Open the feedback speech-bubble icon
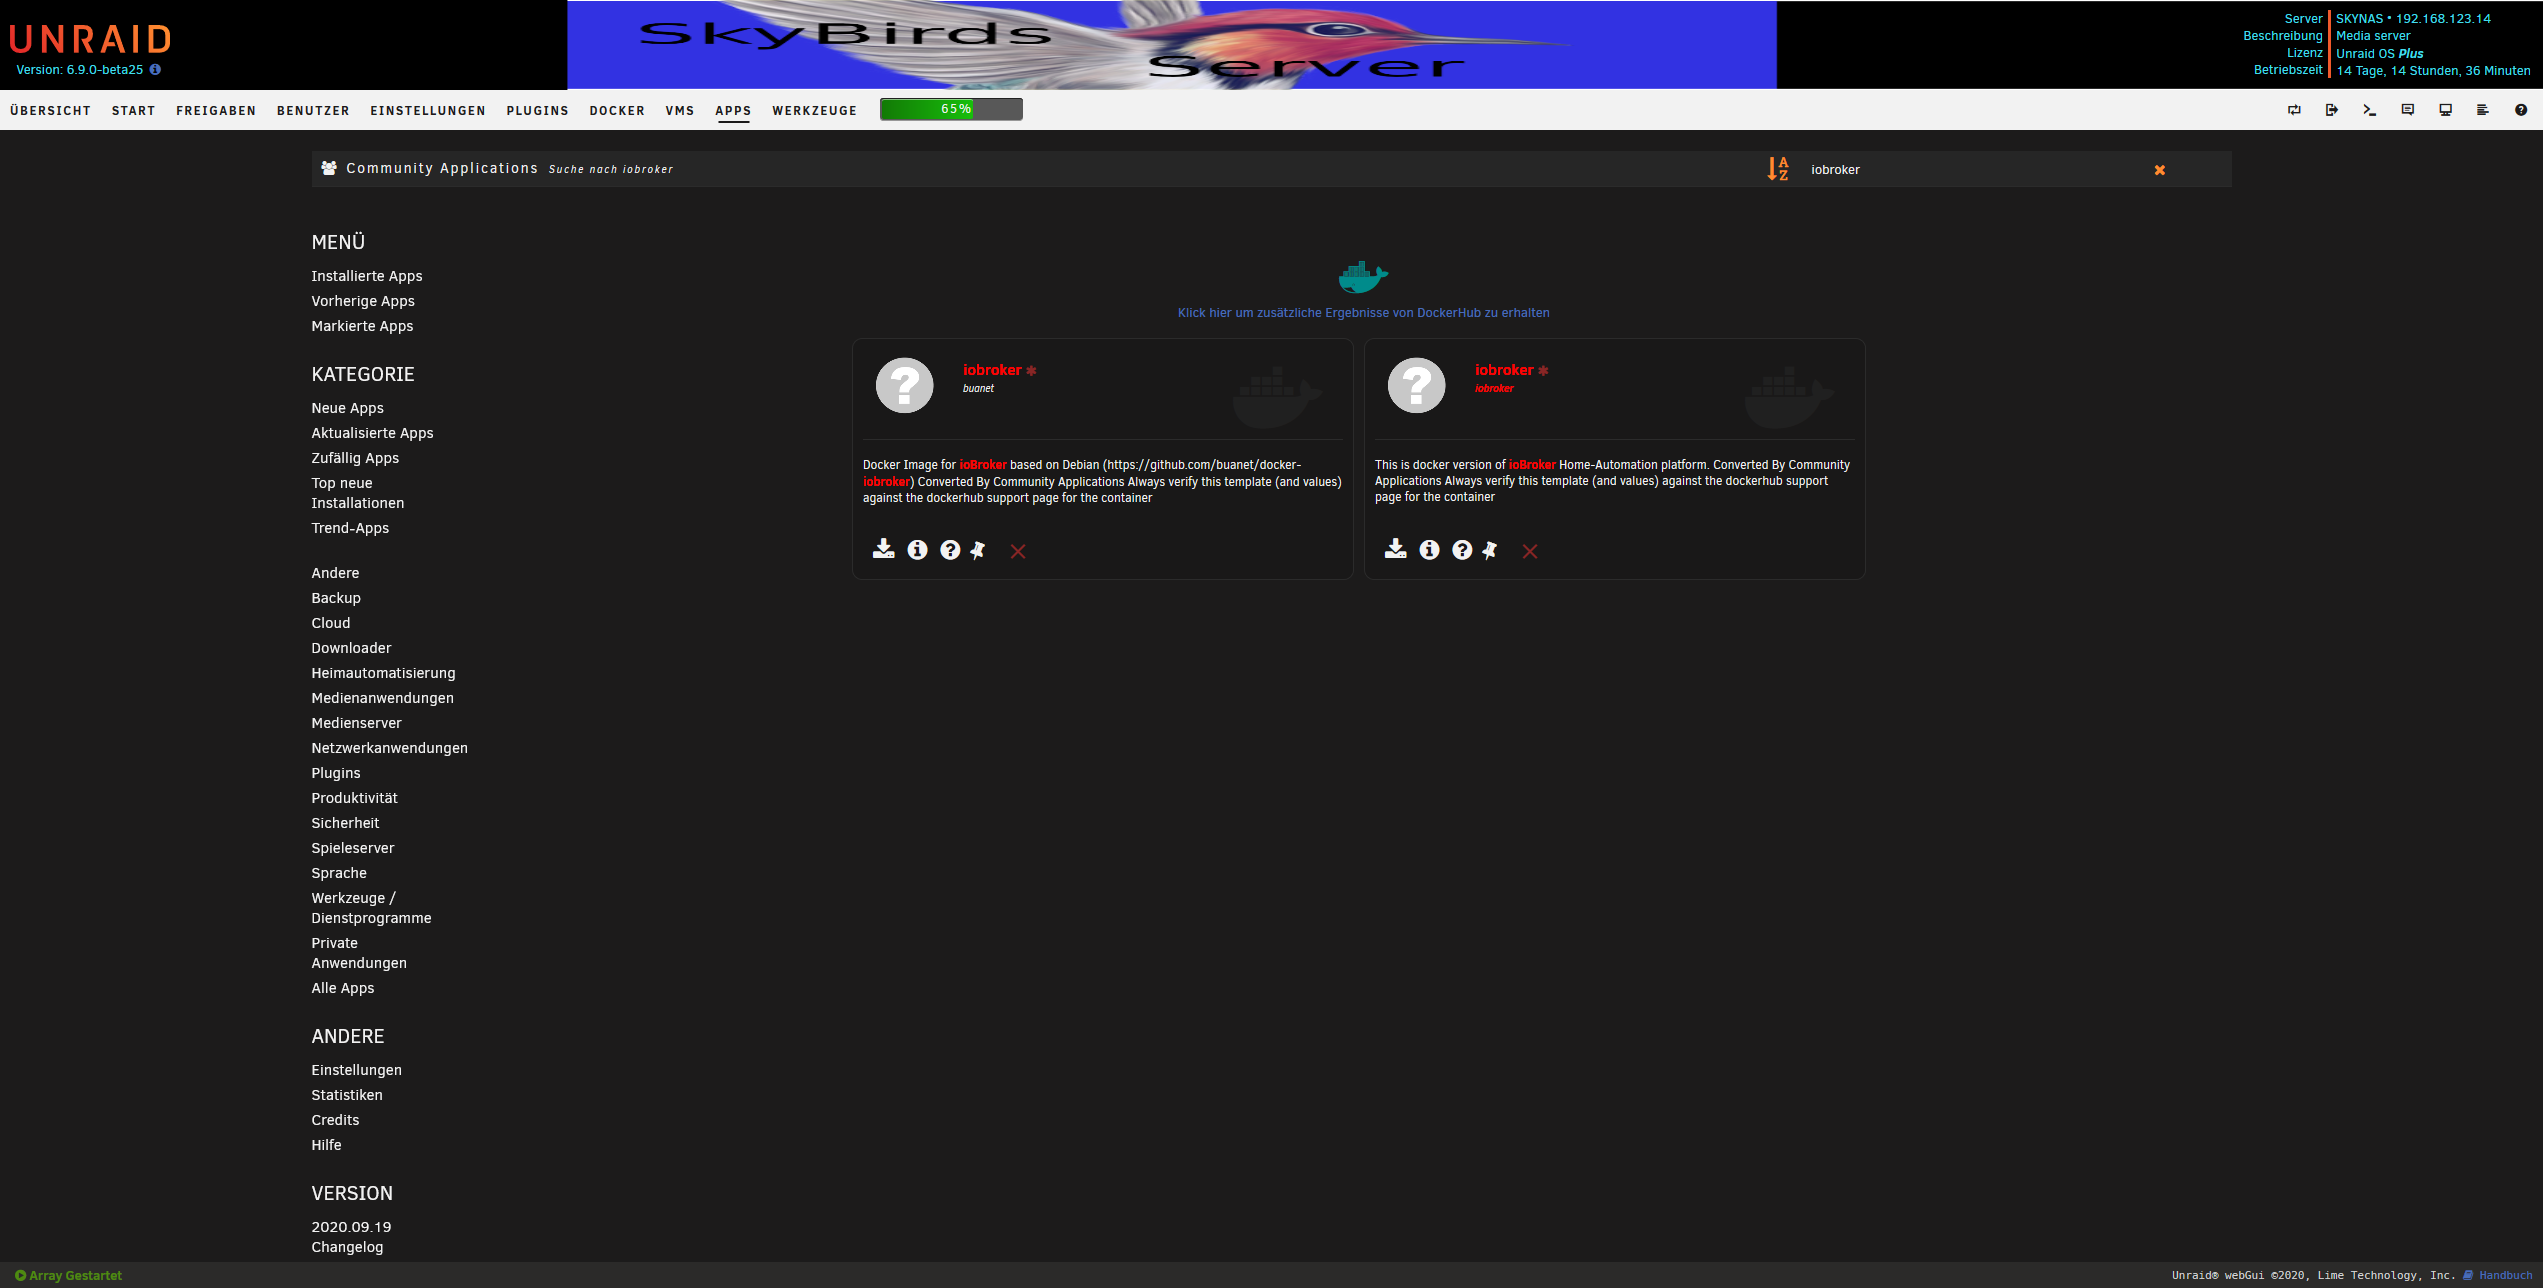This screenshot has width=2543, height=1288. [x=2408, y=110]
